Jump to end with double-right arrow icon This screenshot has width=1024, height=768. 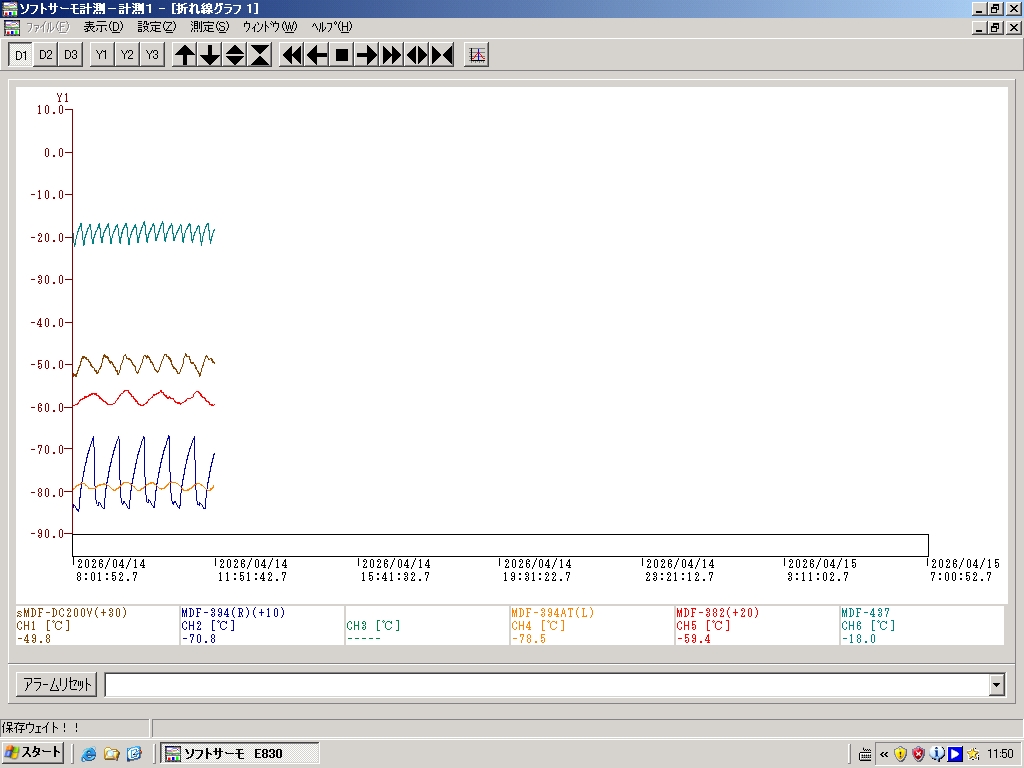(392, 55)
